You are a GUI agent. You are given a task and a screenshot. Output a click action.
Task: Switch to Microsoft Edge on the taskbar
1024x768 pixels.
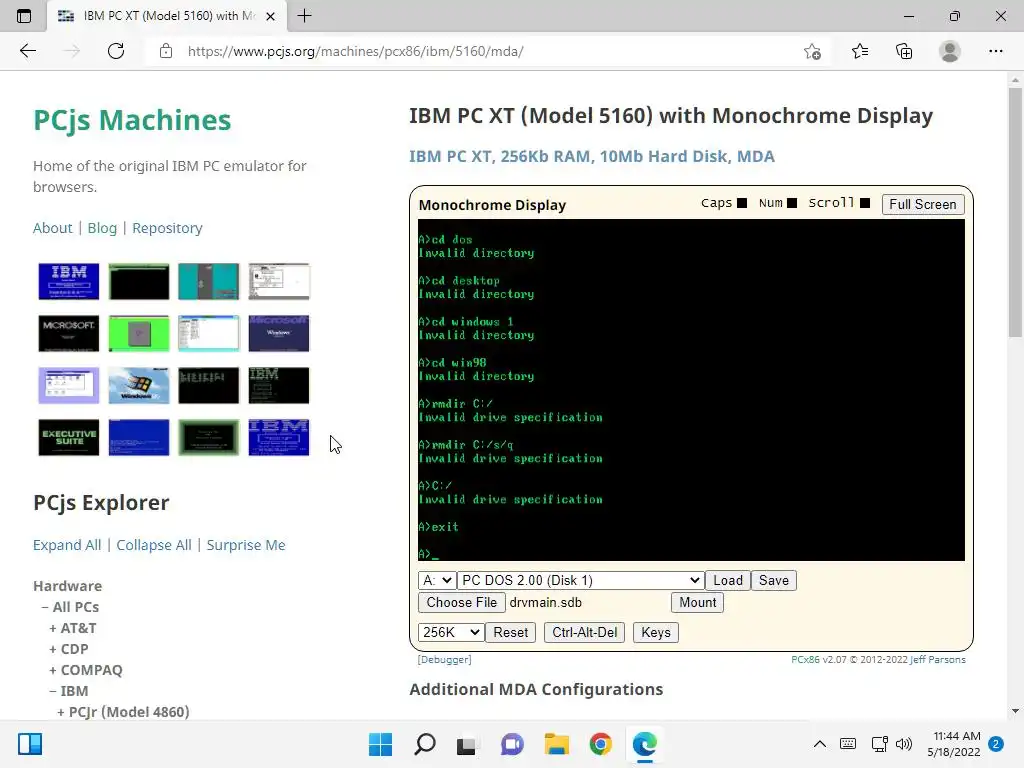click(645, 744)
